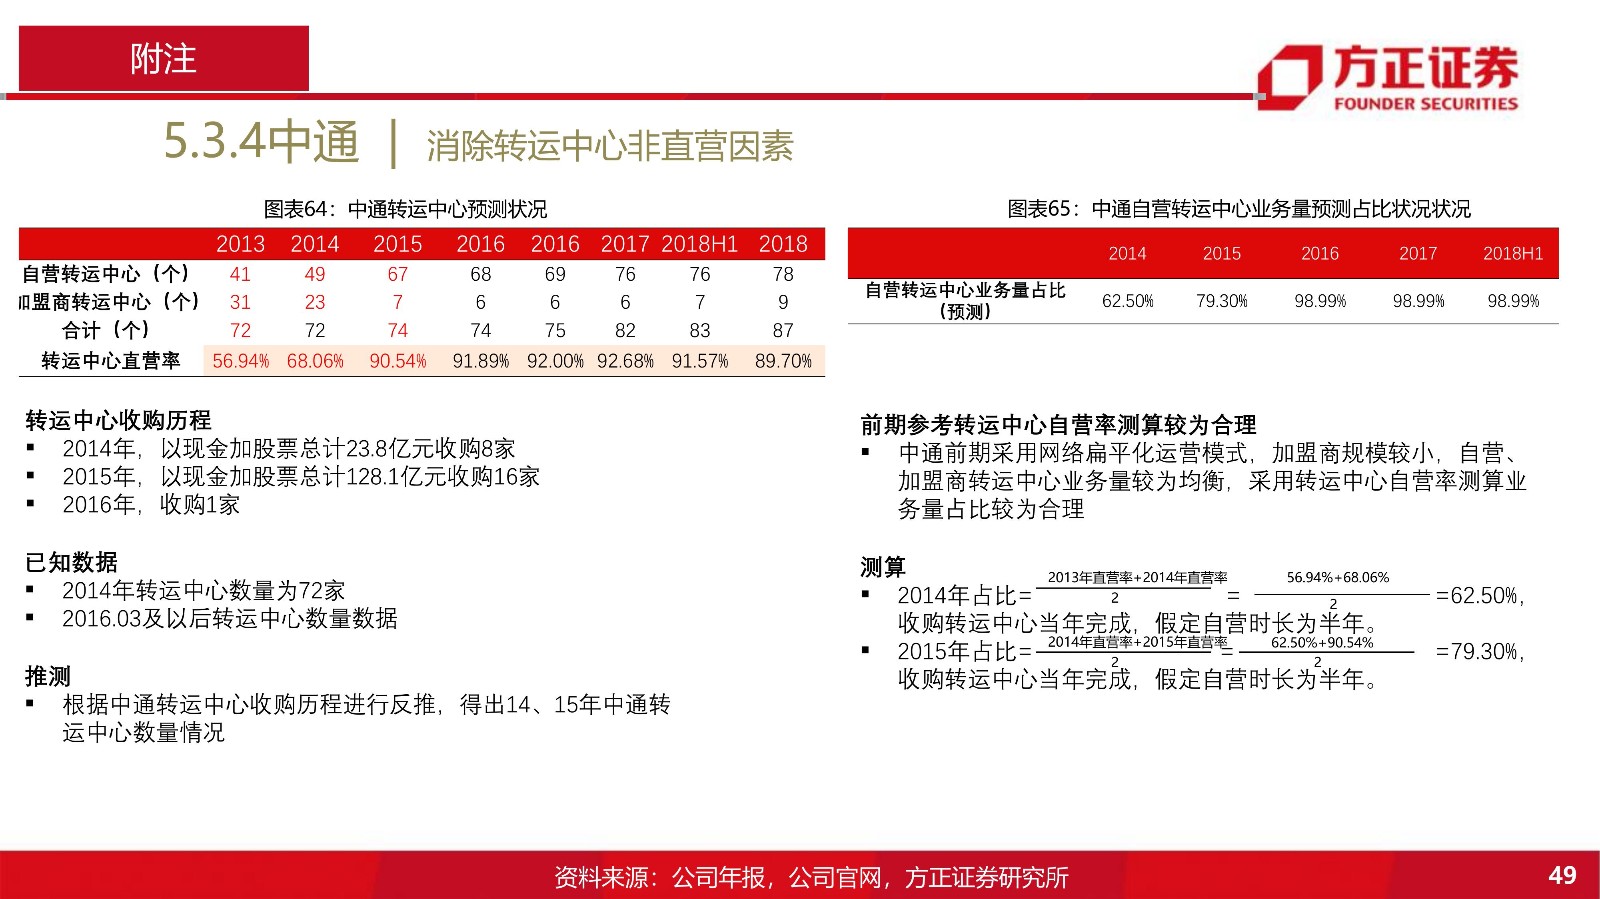This screenshot has height=899, width=1600.
Task: Click the 89.70% direct-operation rate cell
Action: coord(783,361)
